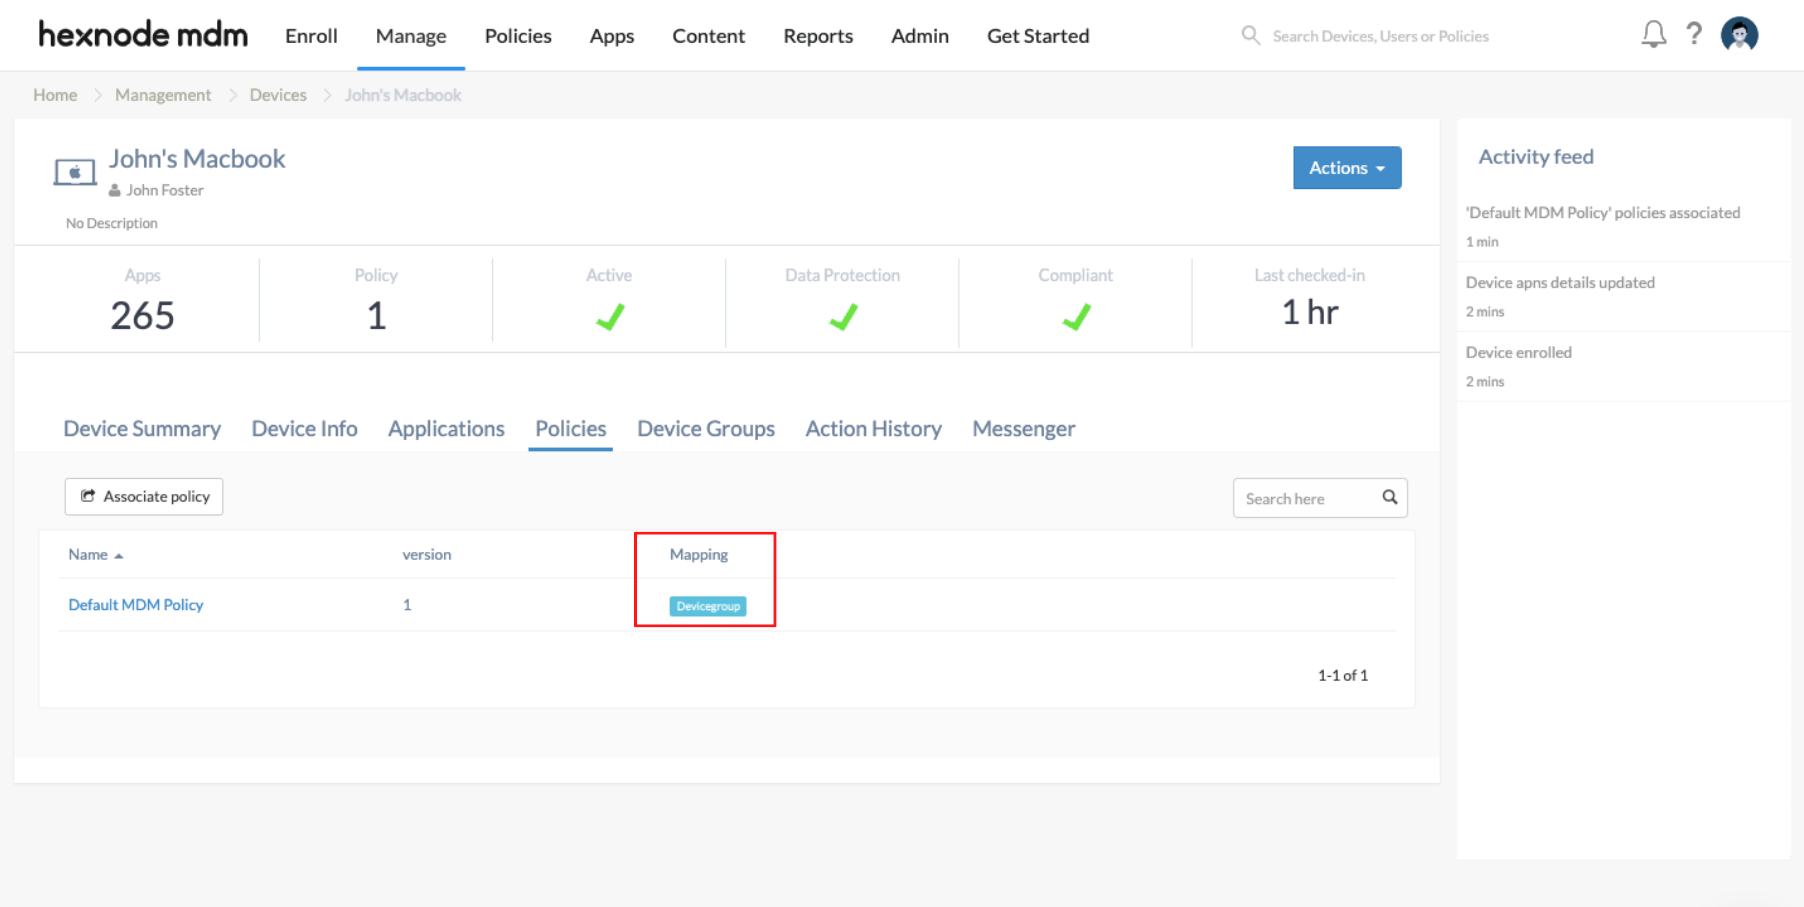Image resolution: width=1804 pixels, height=907 pixels.
Task: Click the Name column header
Action: click(x=88, y=554)
